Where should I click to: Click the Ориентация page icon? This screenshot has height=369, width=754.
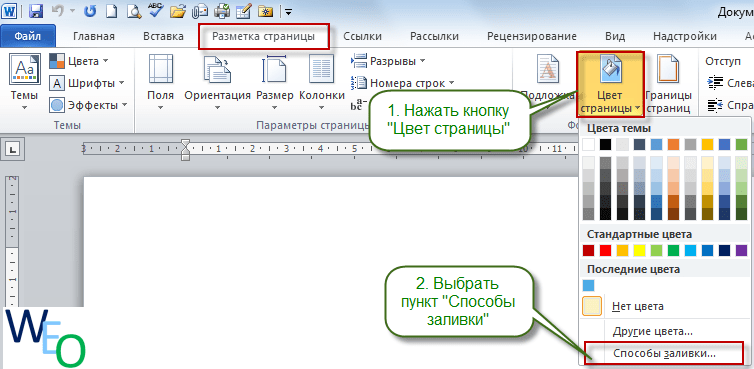point(217,69)
